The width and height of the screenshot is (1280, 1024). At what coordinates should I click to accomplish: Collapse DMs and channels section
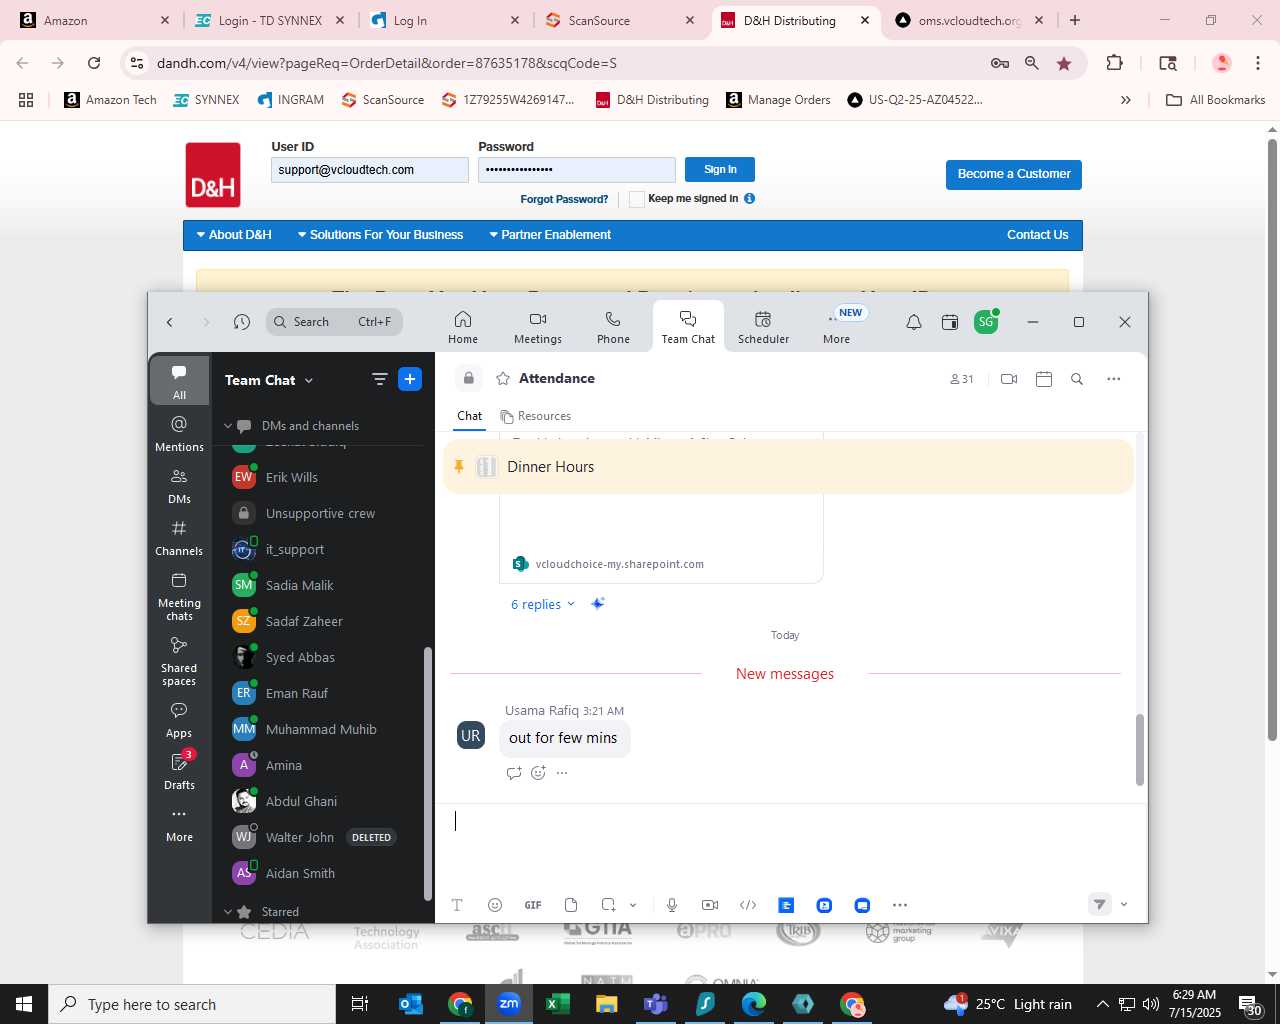coord(228,426)
